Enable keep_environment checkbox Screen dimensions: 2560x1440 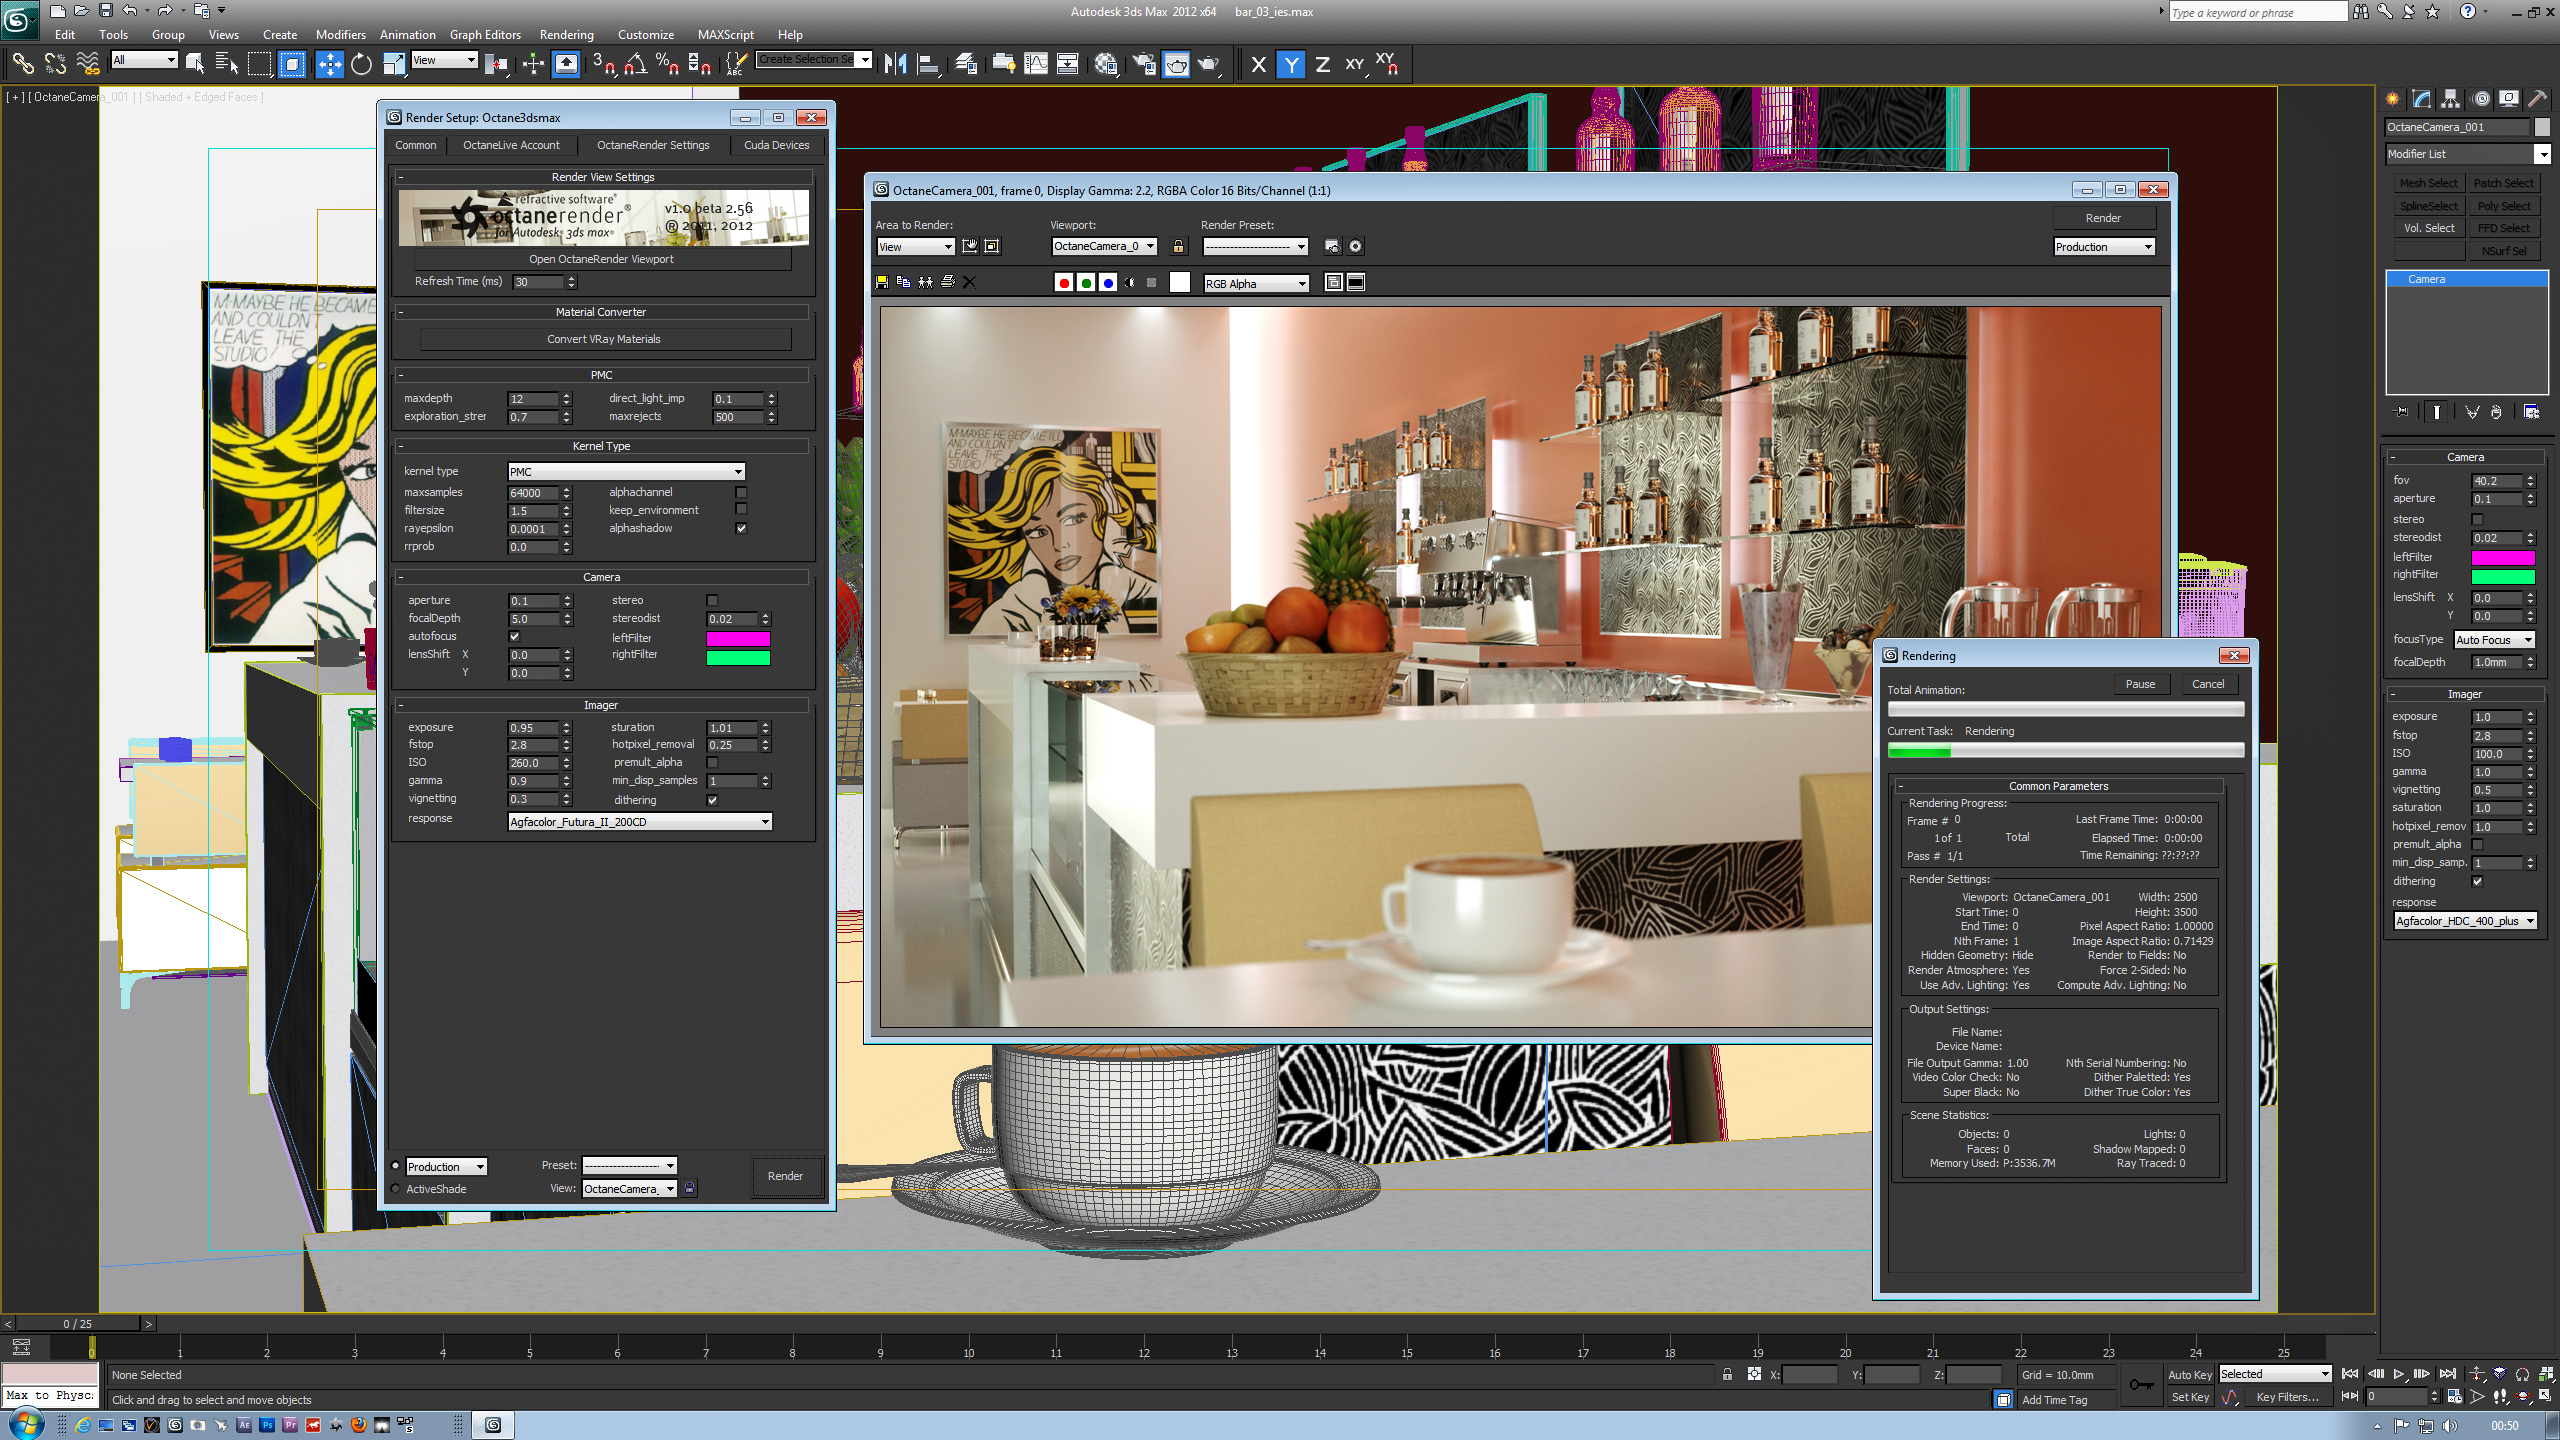[x=741, y=510]
